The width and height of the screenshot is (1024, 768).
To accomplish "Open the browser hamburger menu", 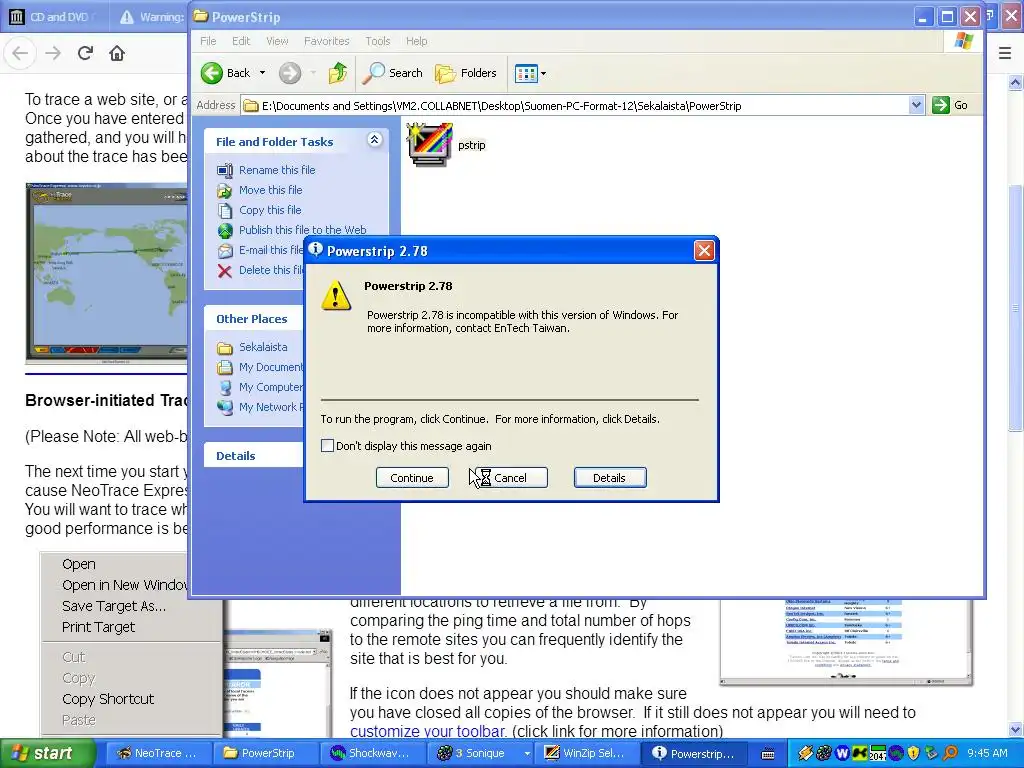I will point(1005,54).
